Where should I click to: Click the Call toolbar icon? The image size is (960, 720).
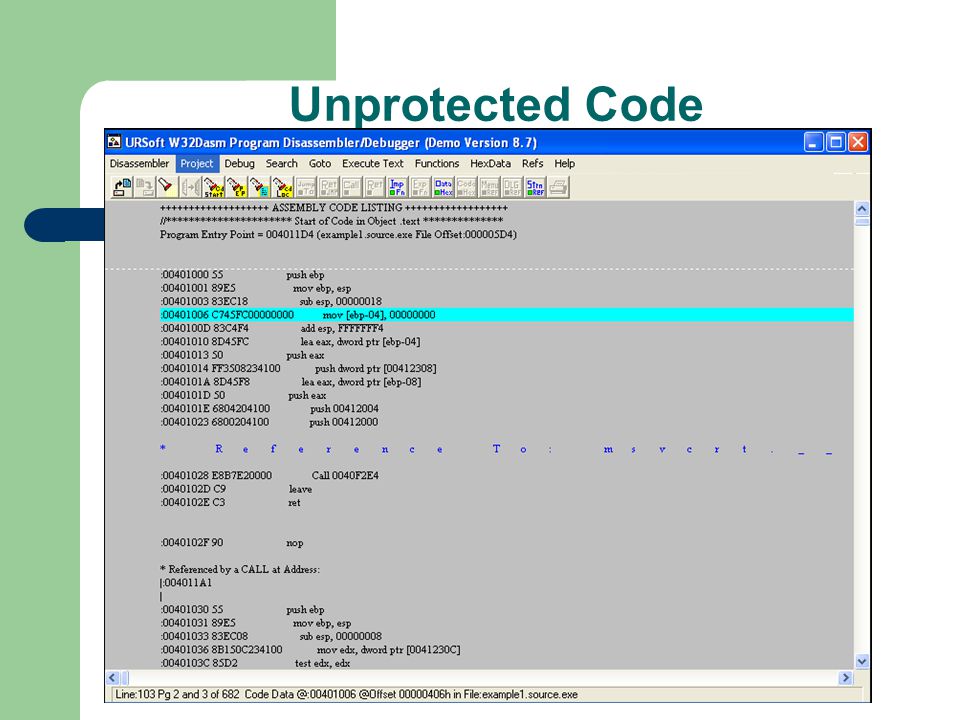351,187
